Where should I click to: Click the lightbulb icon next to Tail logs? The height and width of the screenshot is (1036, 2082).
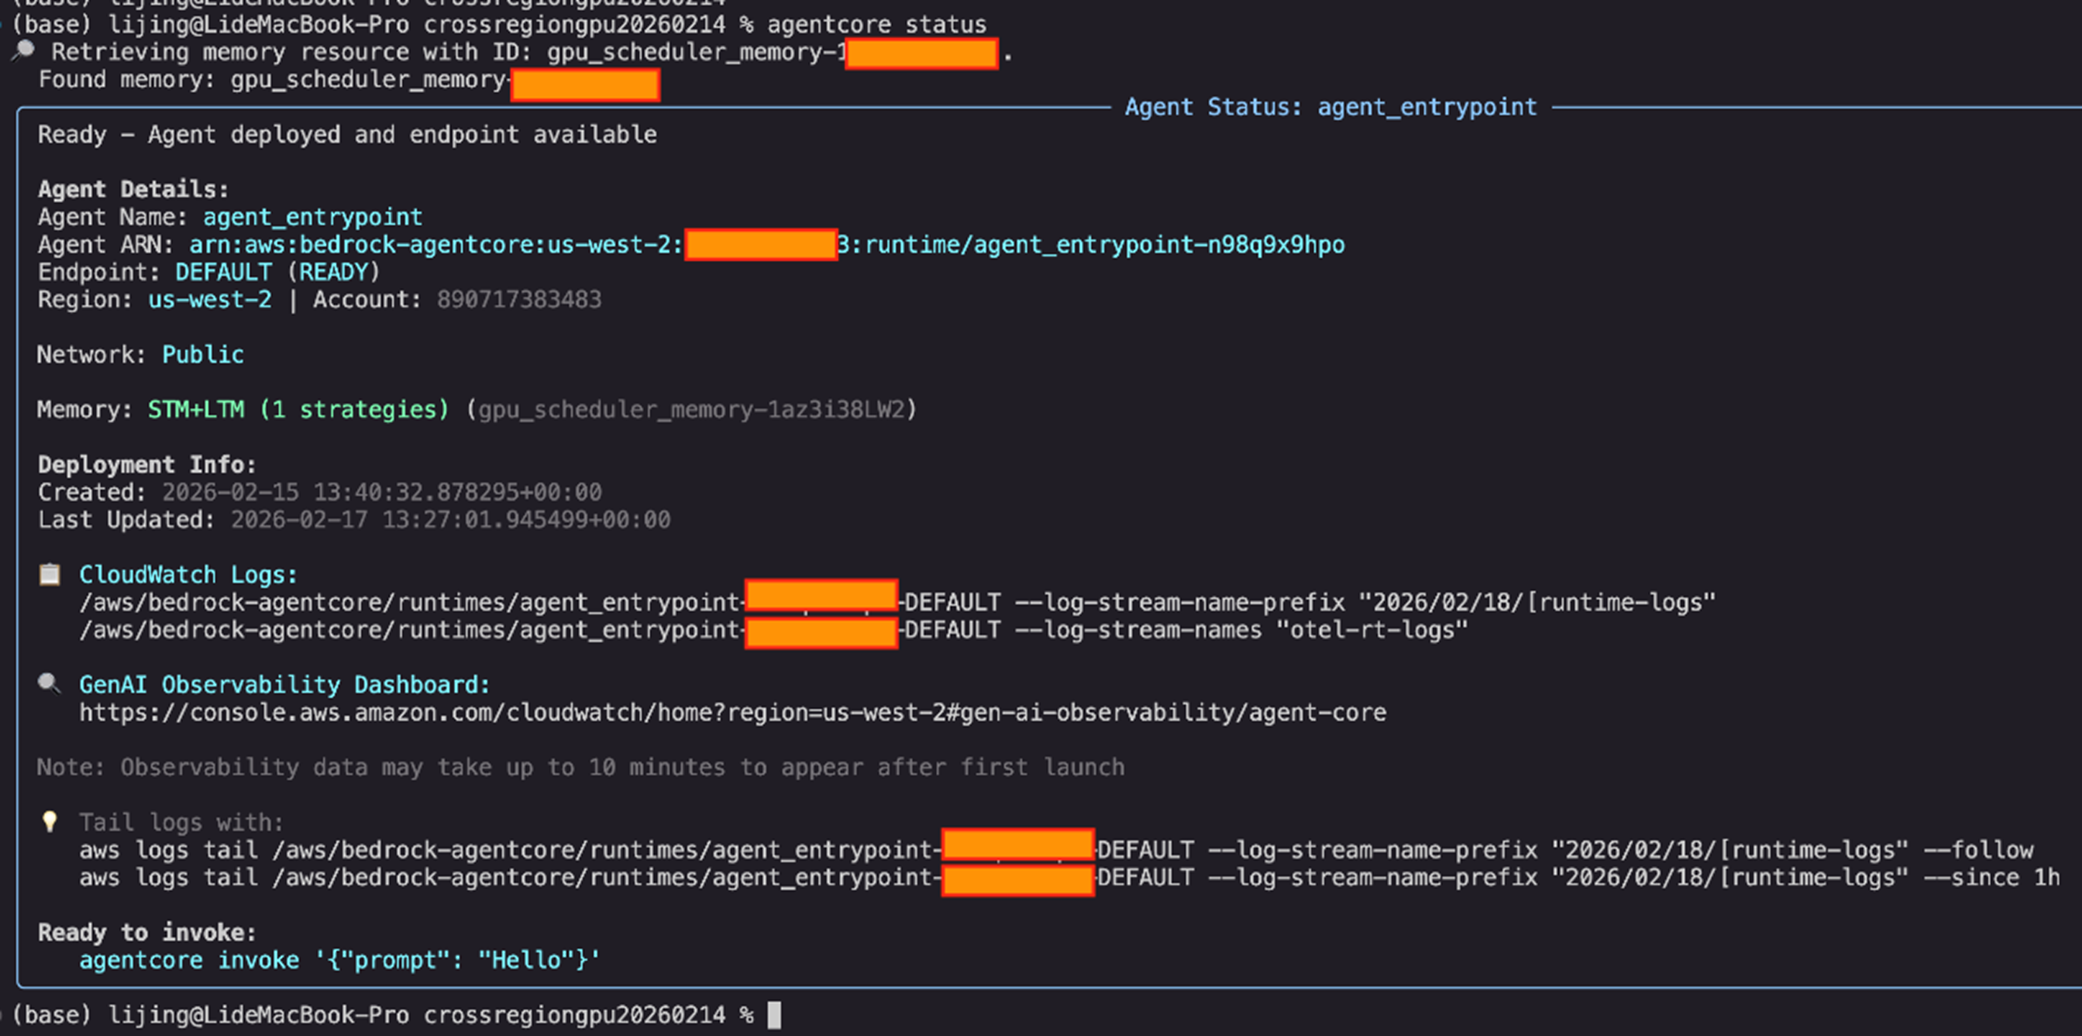pyautogui.click(x=49, y=822)
